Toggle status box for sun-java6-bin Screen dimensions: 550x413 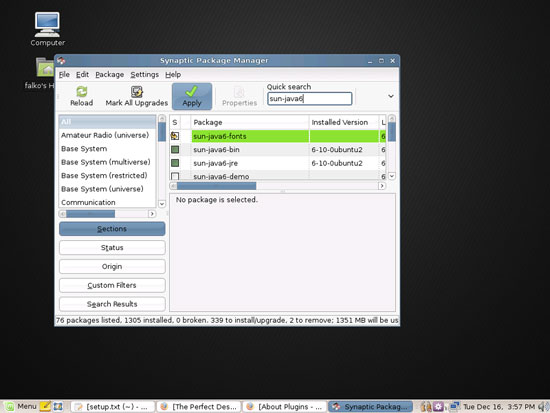tap(175, 149)
